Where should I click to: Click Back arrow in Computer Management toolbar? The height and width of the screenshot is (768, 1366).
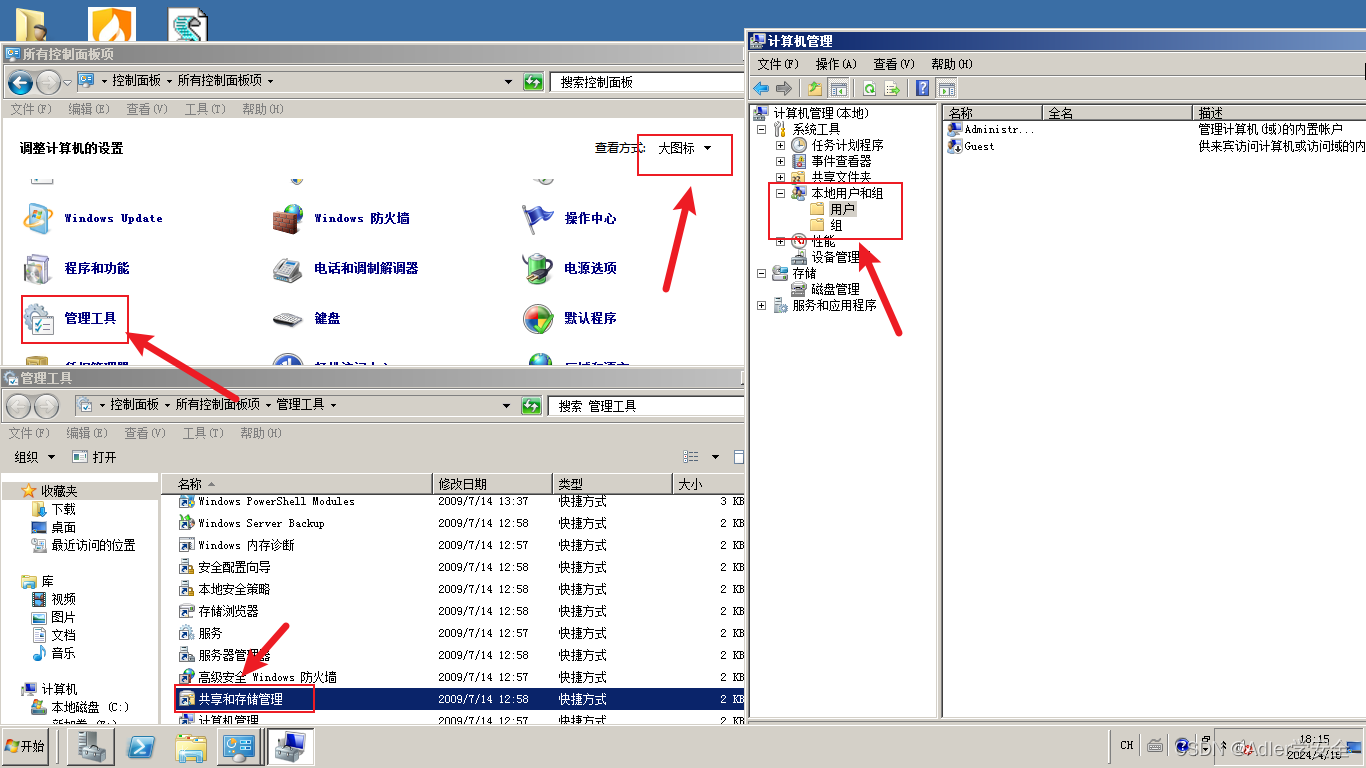761,88
